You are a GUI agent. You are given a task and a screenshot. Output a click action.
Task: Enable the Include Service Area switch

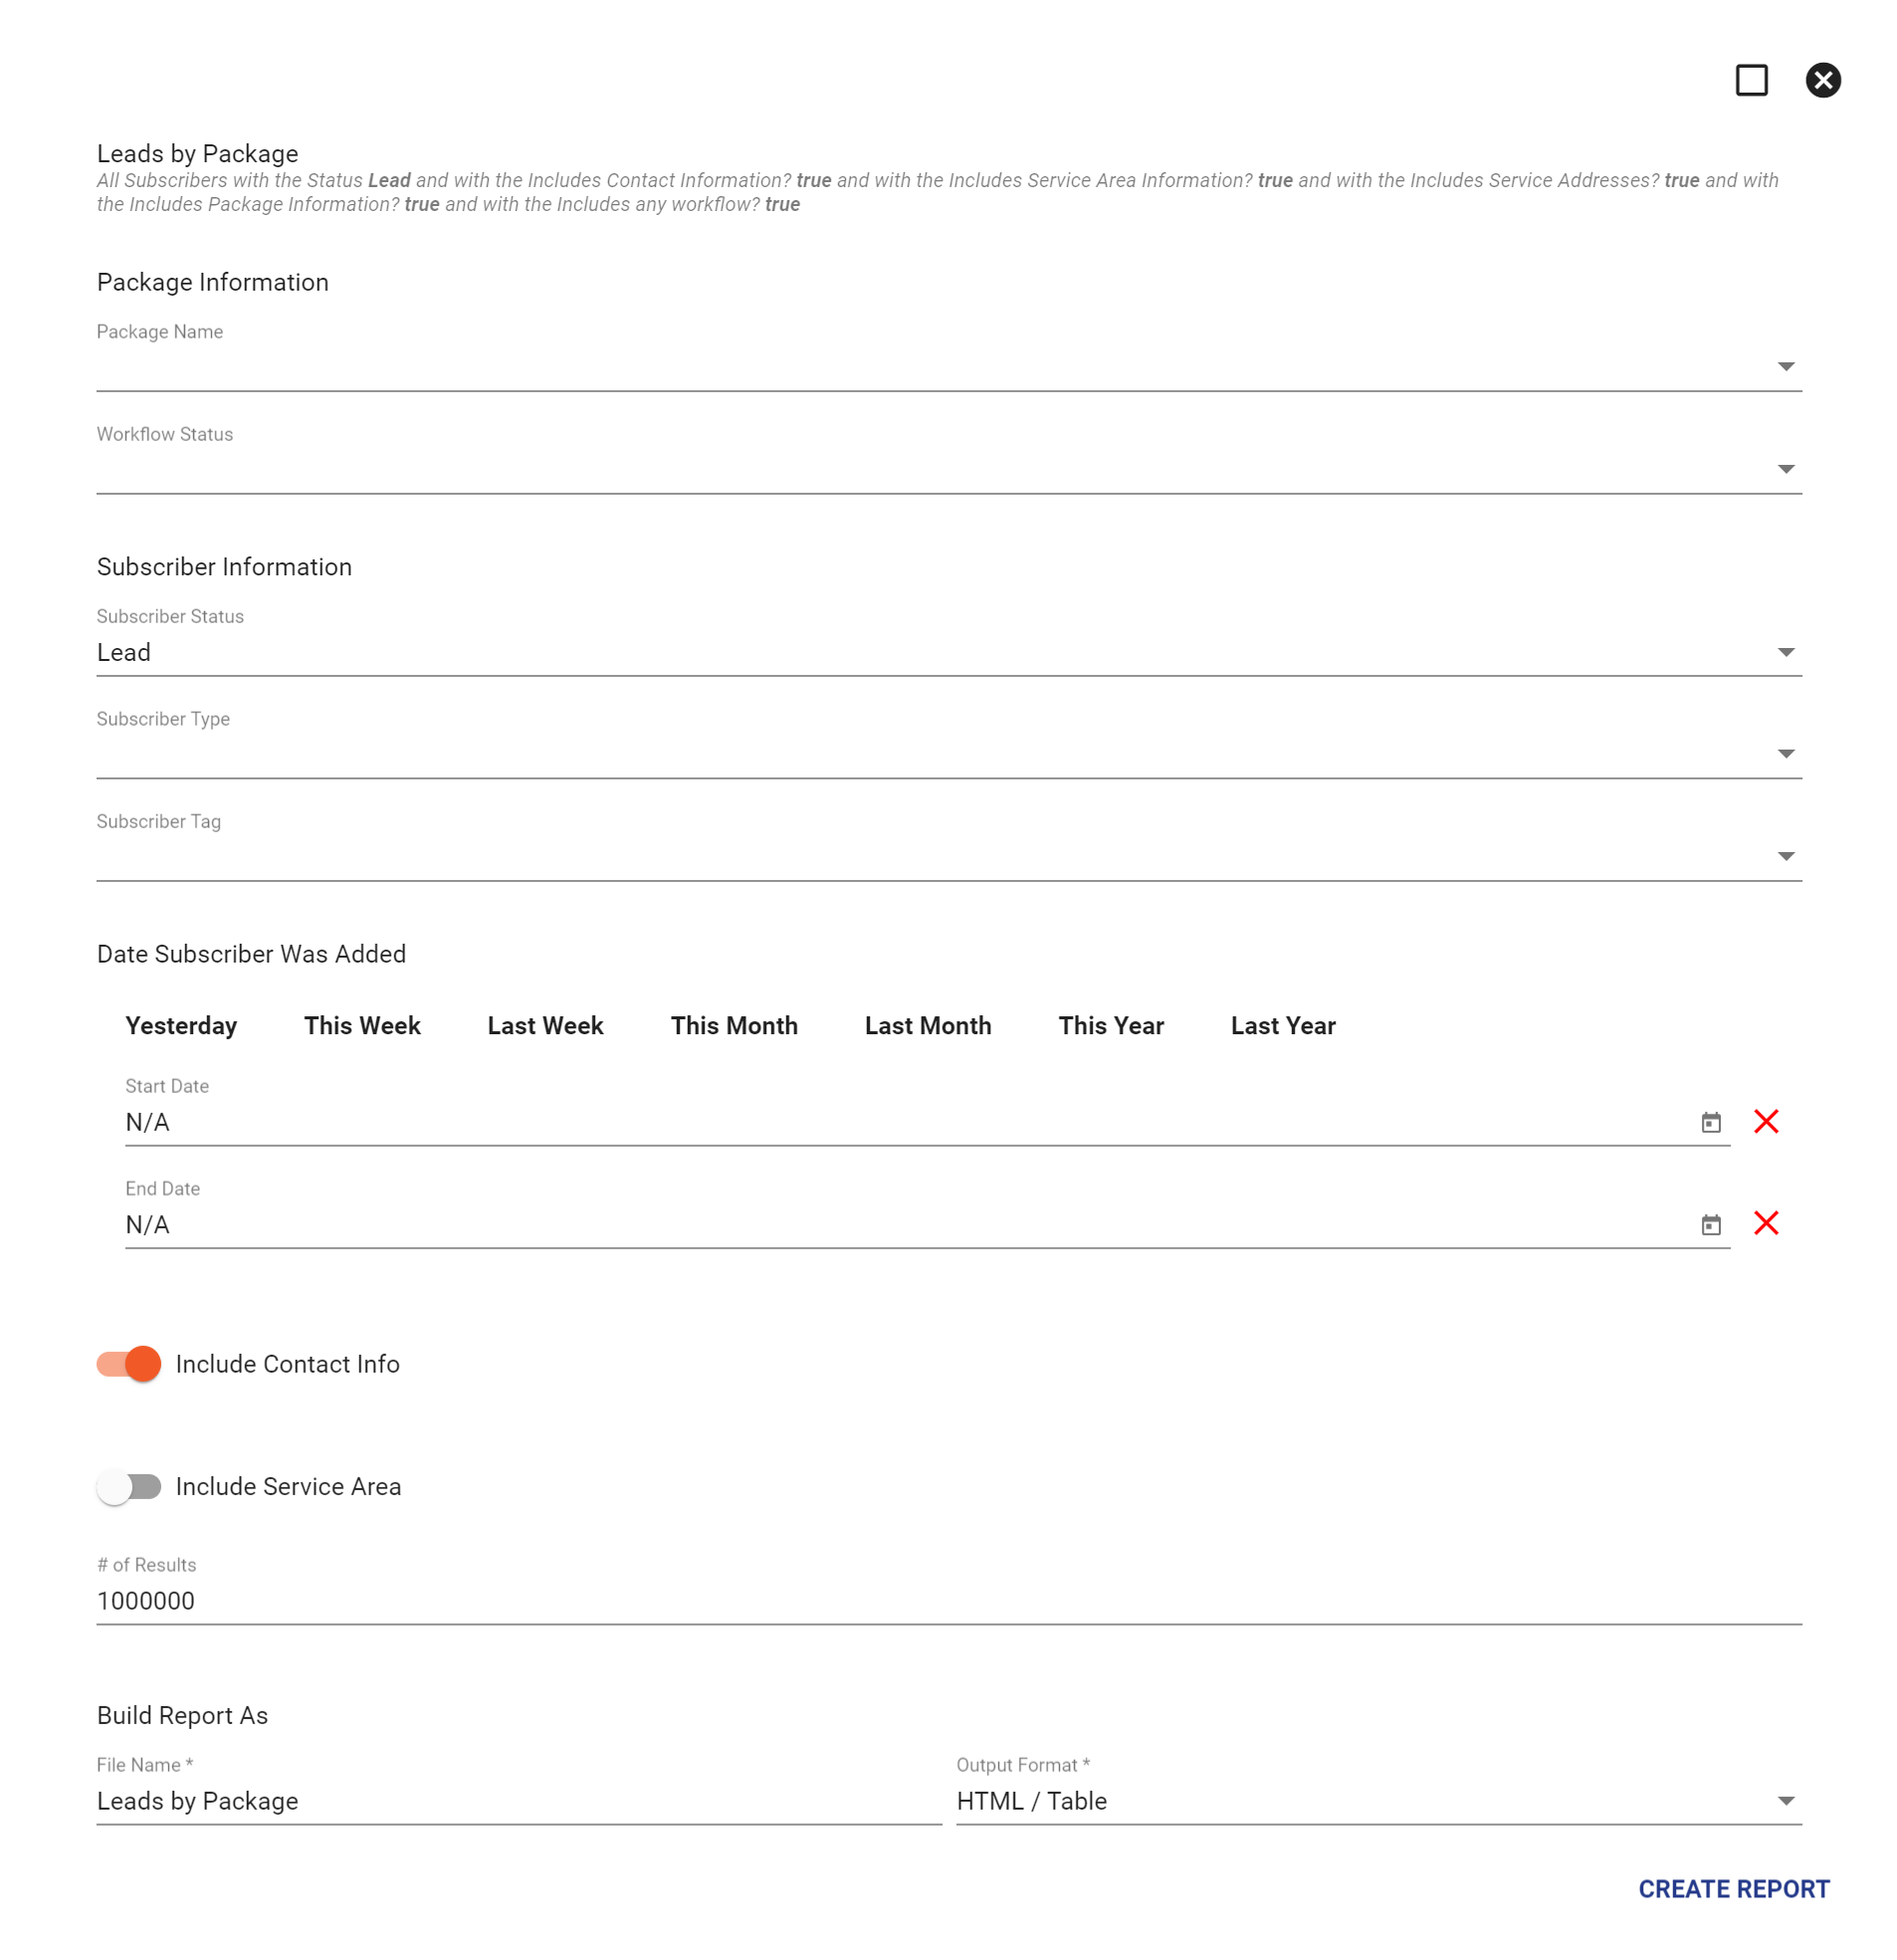tap(129, 1486)
